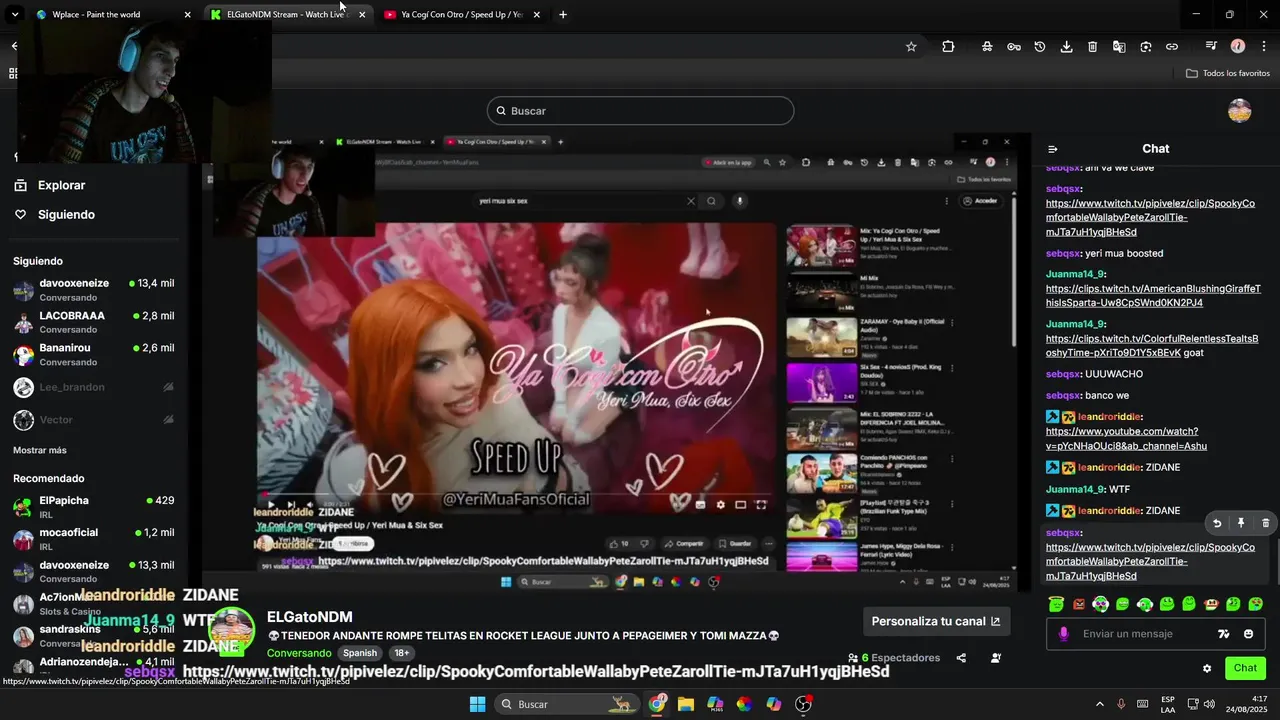This screenshot has width=1280, height=720.
Task: Open the translate extension icon
Action: (1119, 46)
